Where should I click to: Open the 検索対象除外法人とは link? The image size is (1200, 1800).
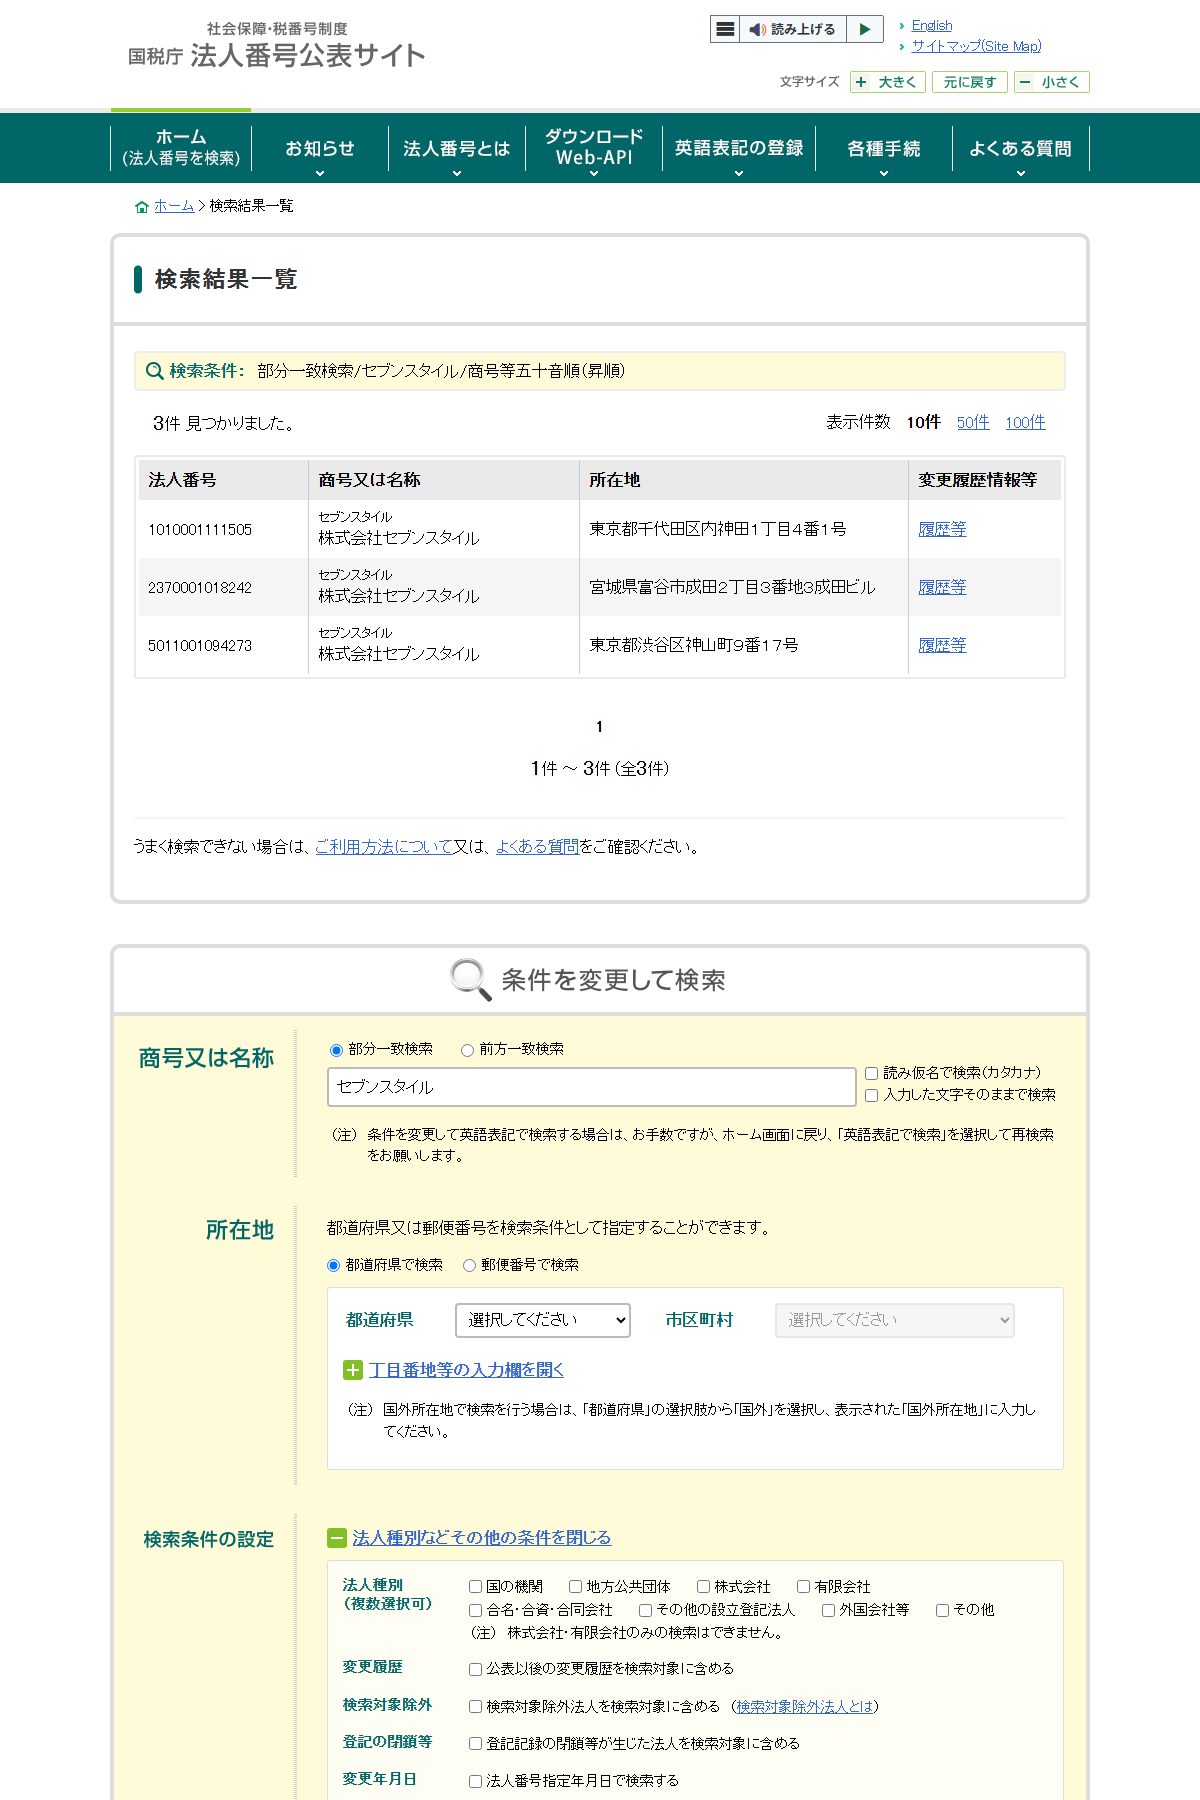coord(804,1706)
